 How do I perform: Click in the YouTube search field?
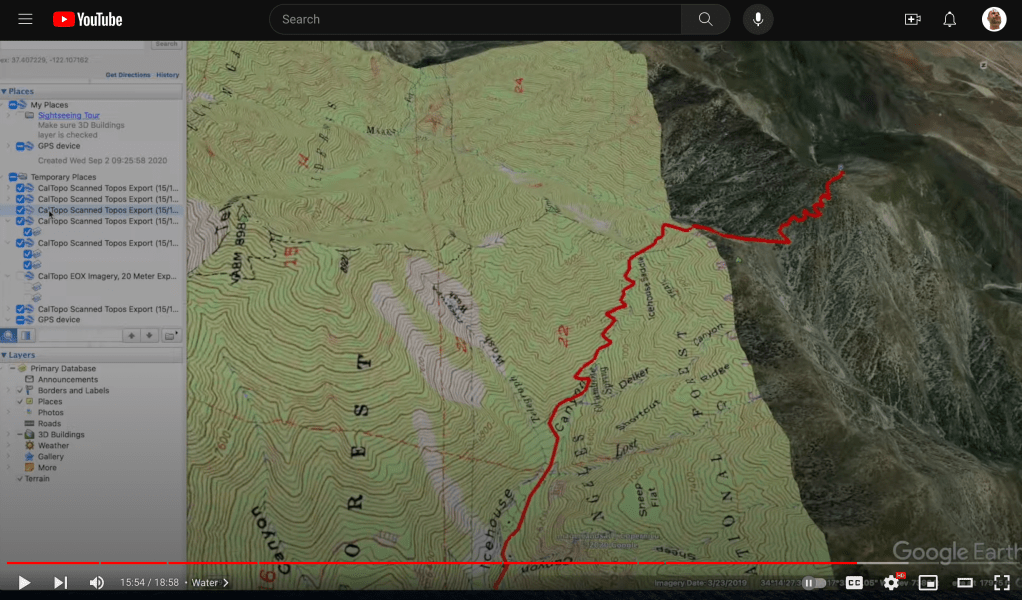click(475, 19)
